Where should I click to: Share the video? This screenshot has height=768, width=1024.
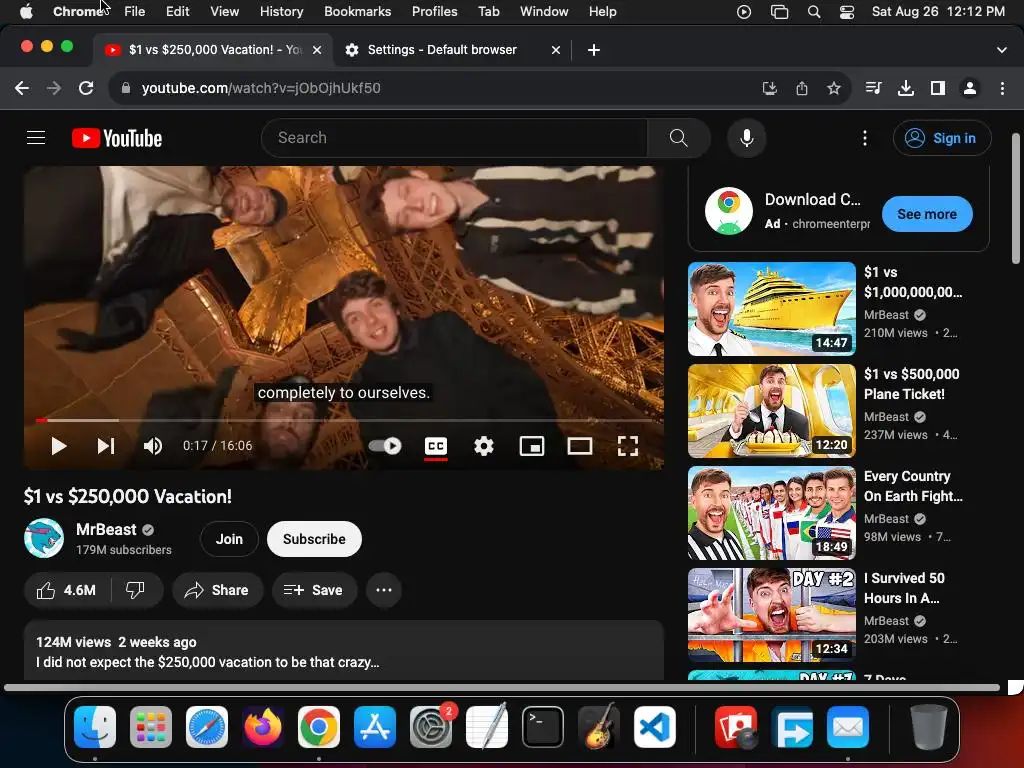click(217, 590)
